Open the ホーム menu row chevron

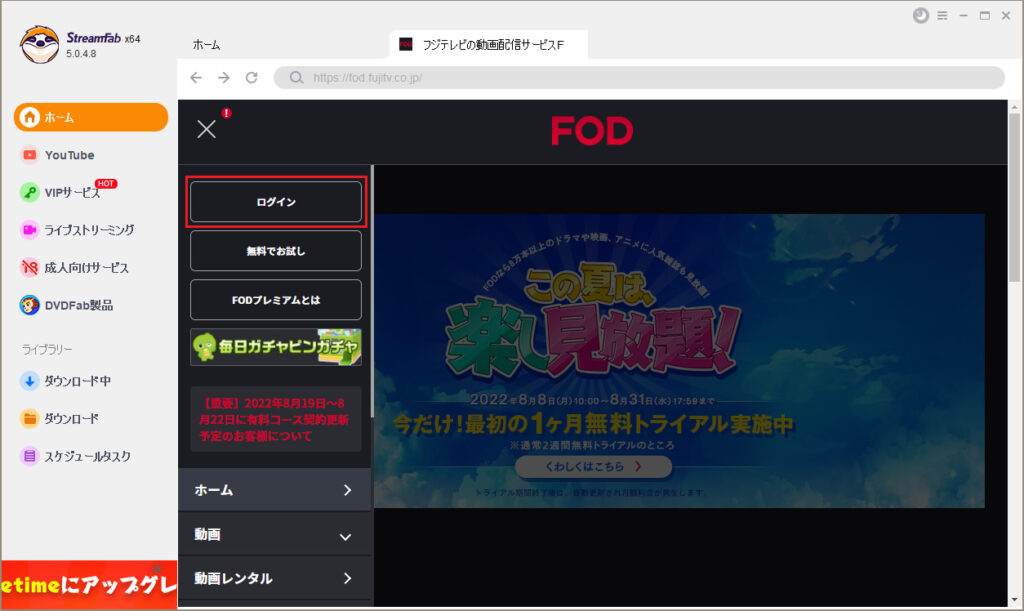(347, 490)
